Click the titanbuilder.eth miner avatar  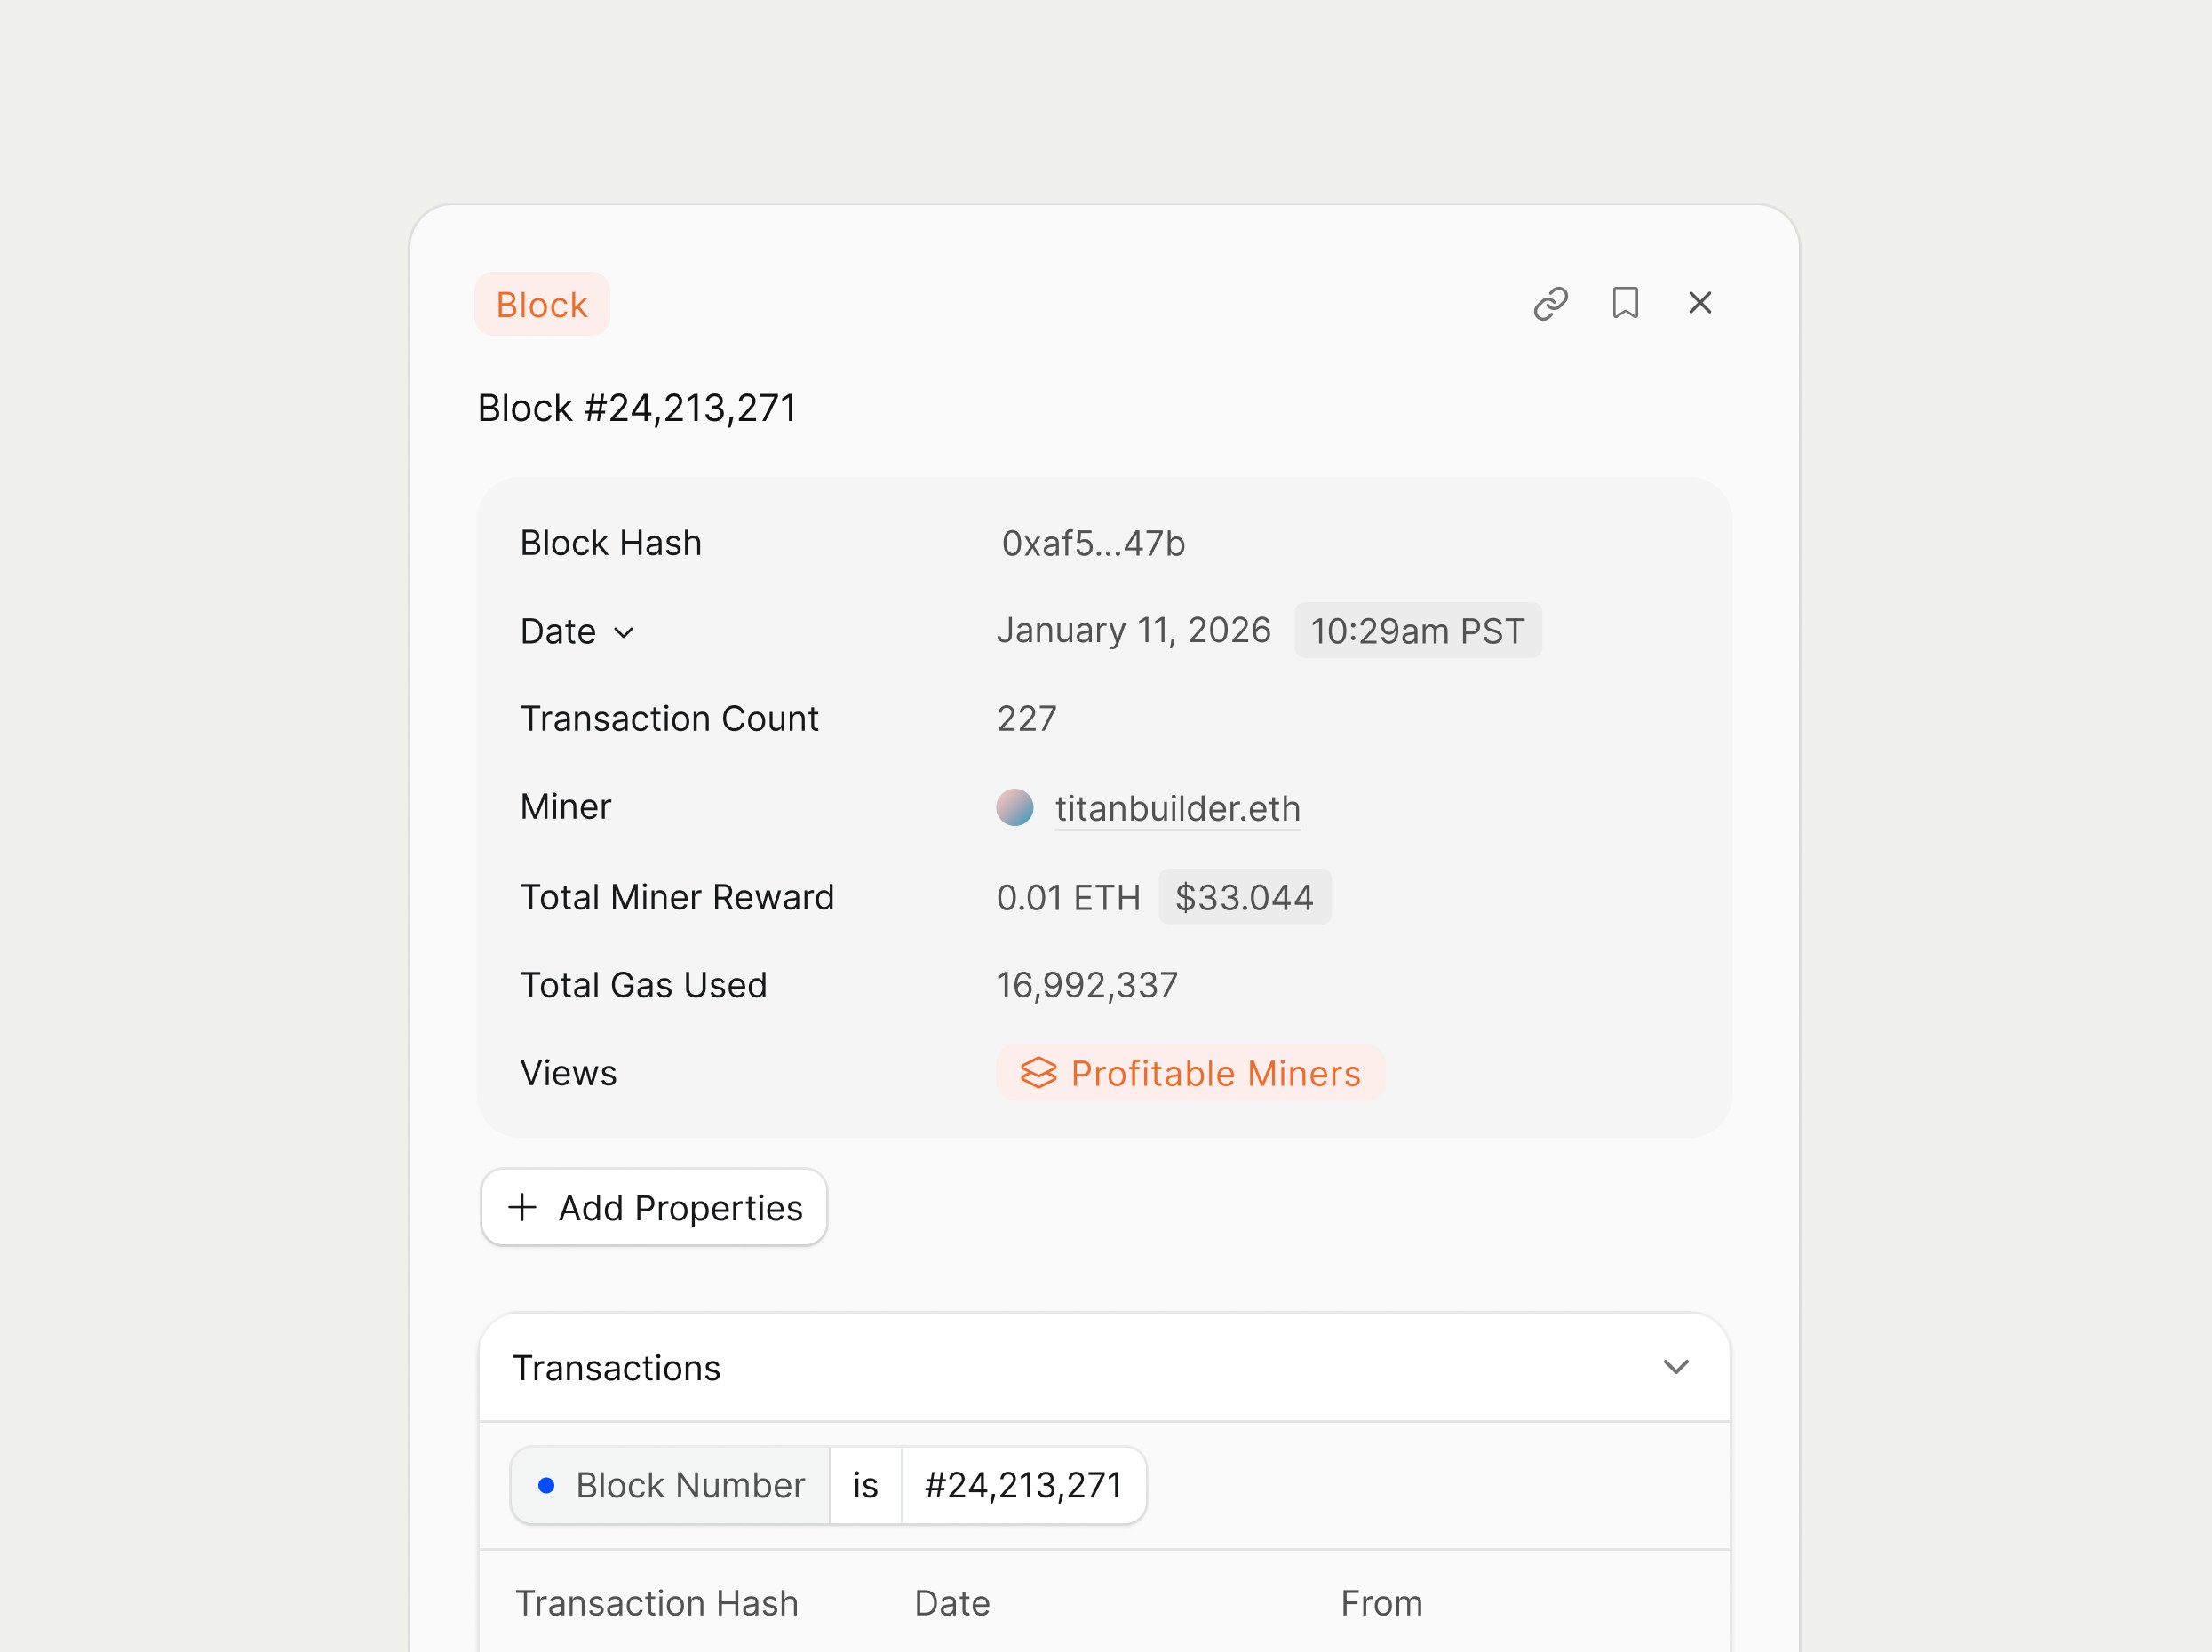click(1014, 807)
